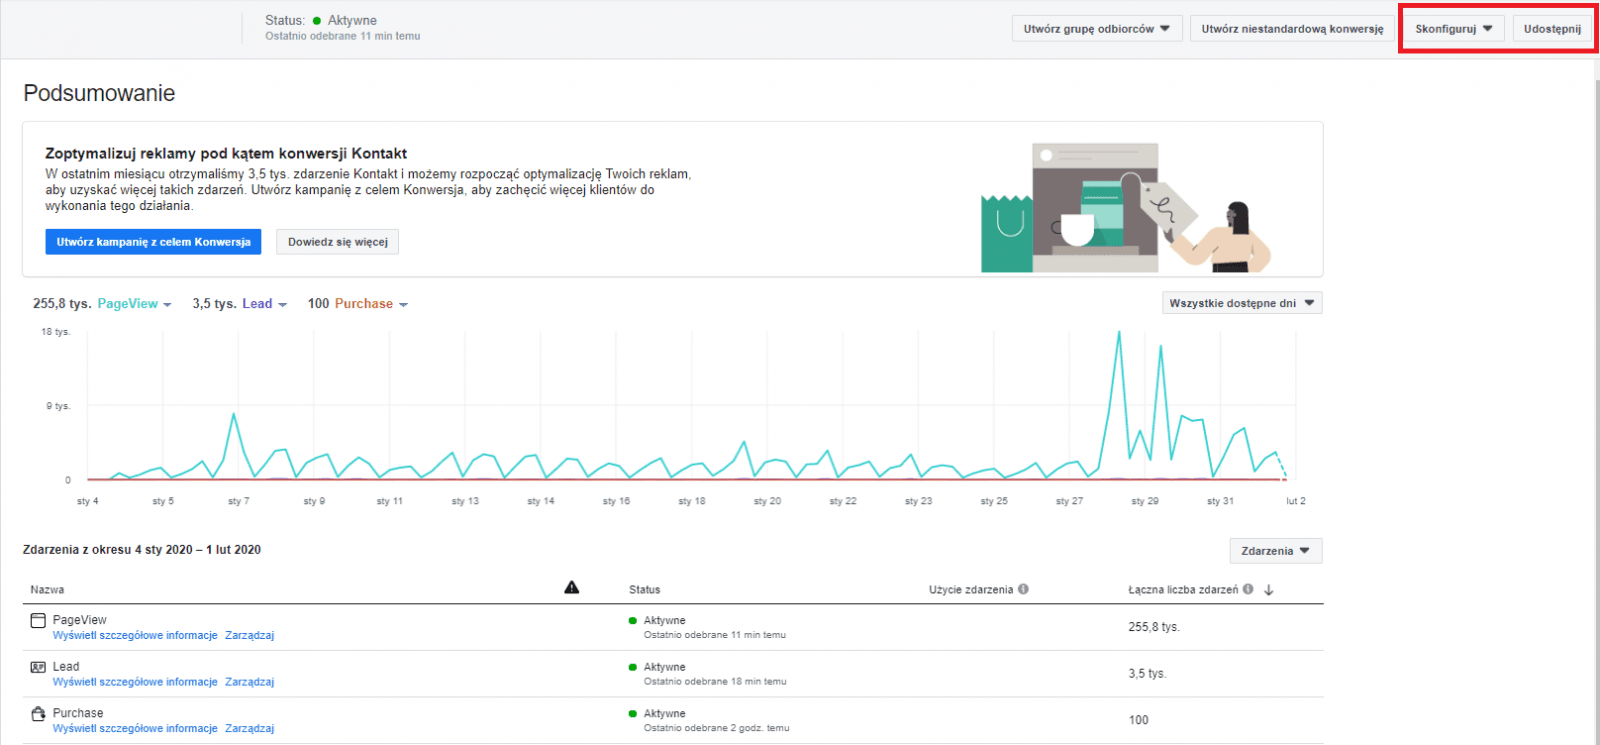Click the Lead event contact-card icon

point(38,667)
